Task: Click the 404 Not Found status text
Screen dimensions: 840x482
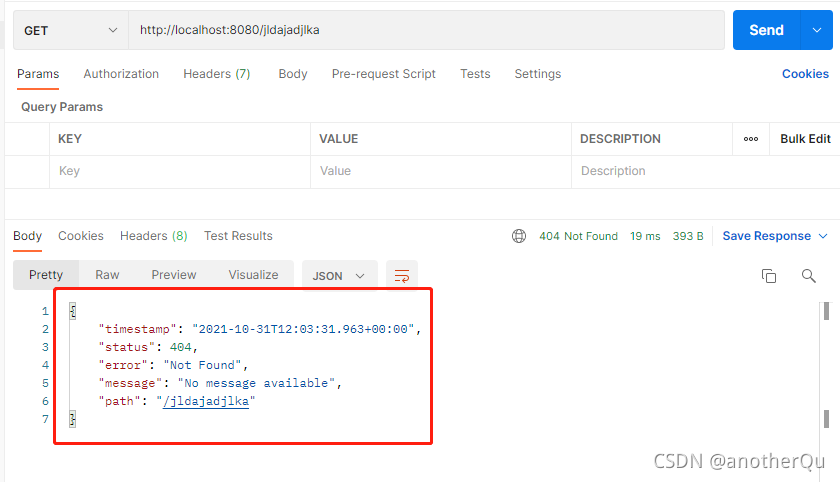Action: point(578,236)
